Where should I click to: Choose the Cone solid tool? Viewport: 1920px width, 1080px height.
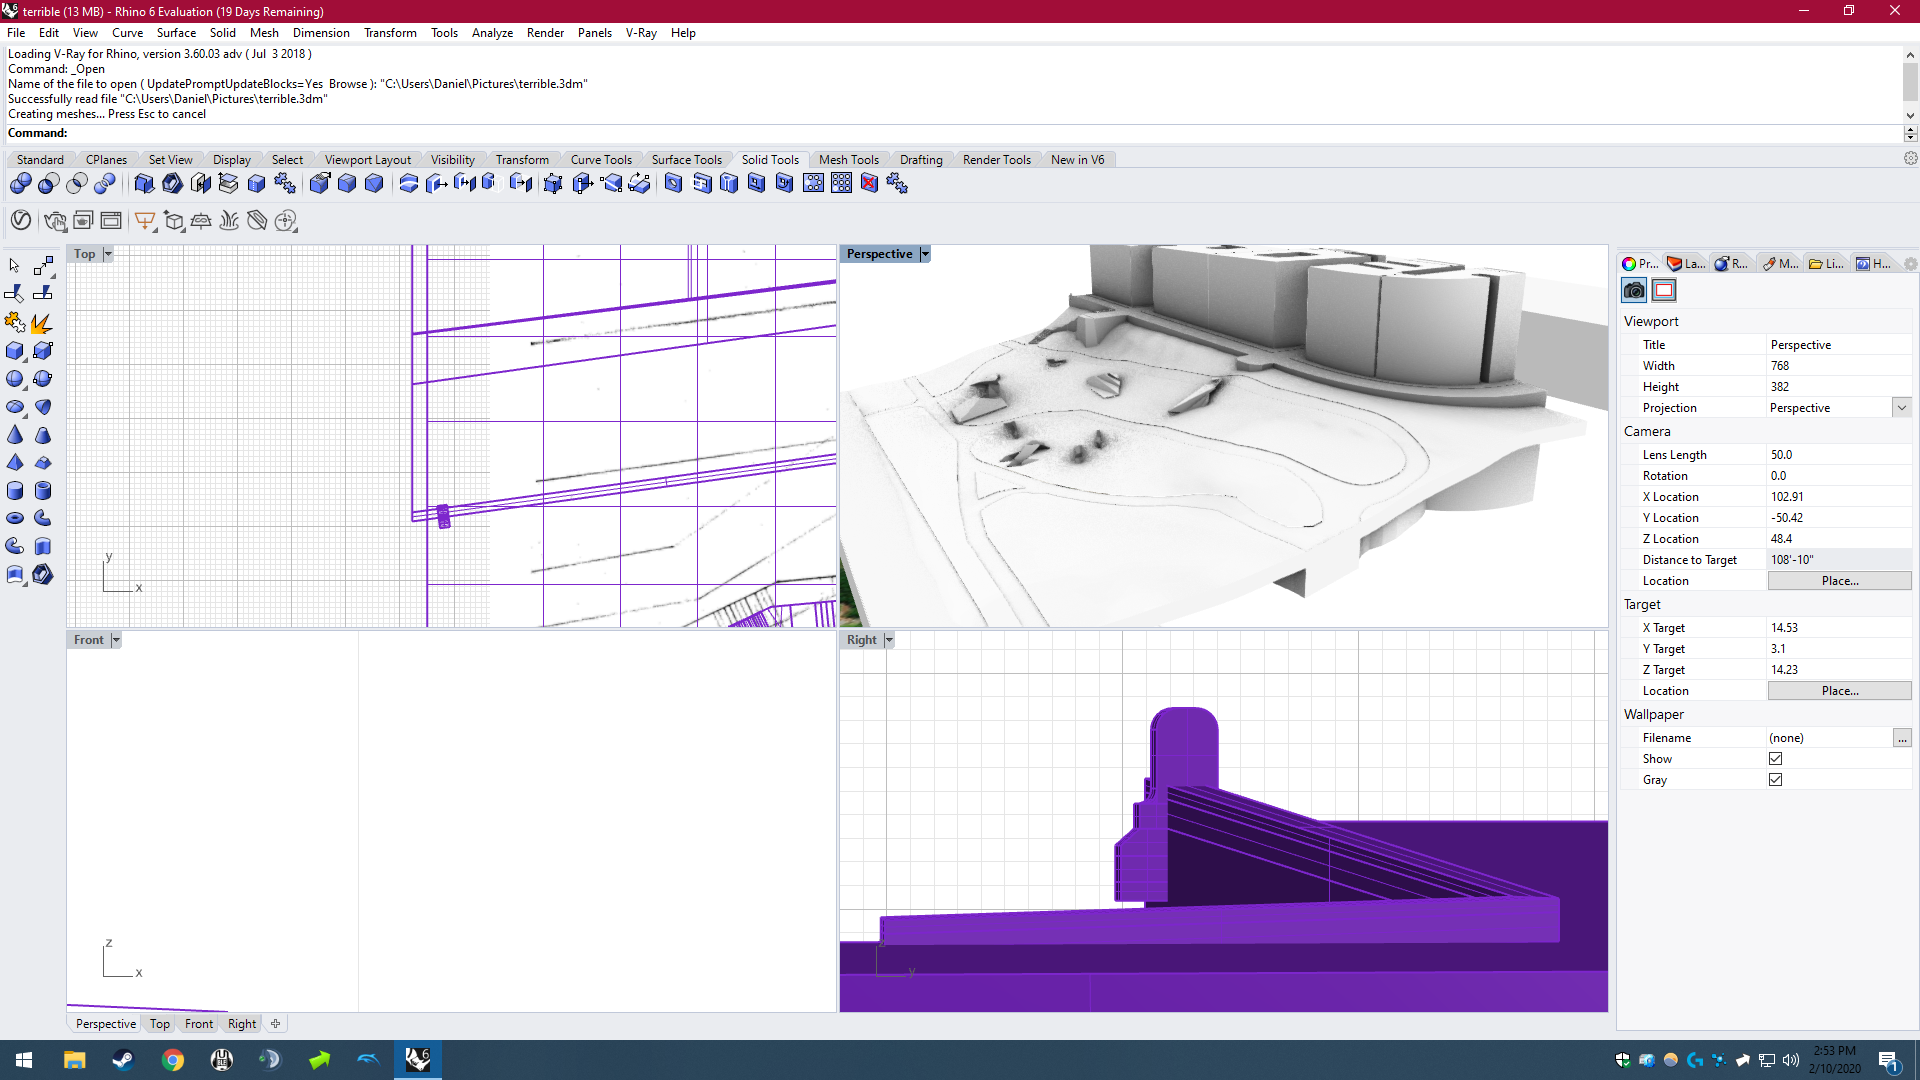(x=15, y=435)
